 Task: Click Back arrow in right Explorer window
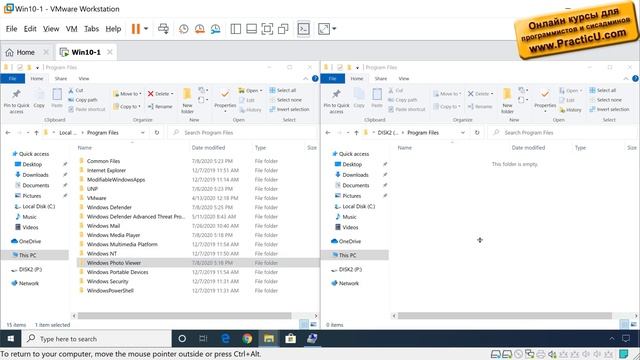click(328, 133)
